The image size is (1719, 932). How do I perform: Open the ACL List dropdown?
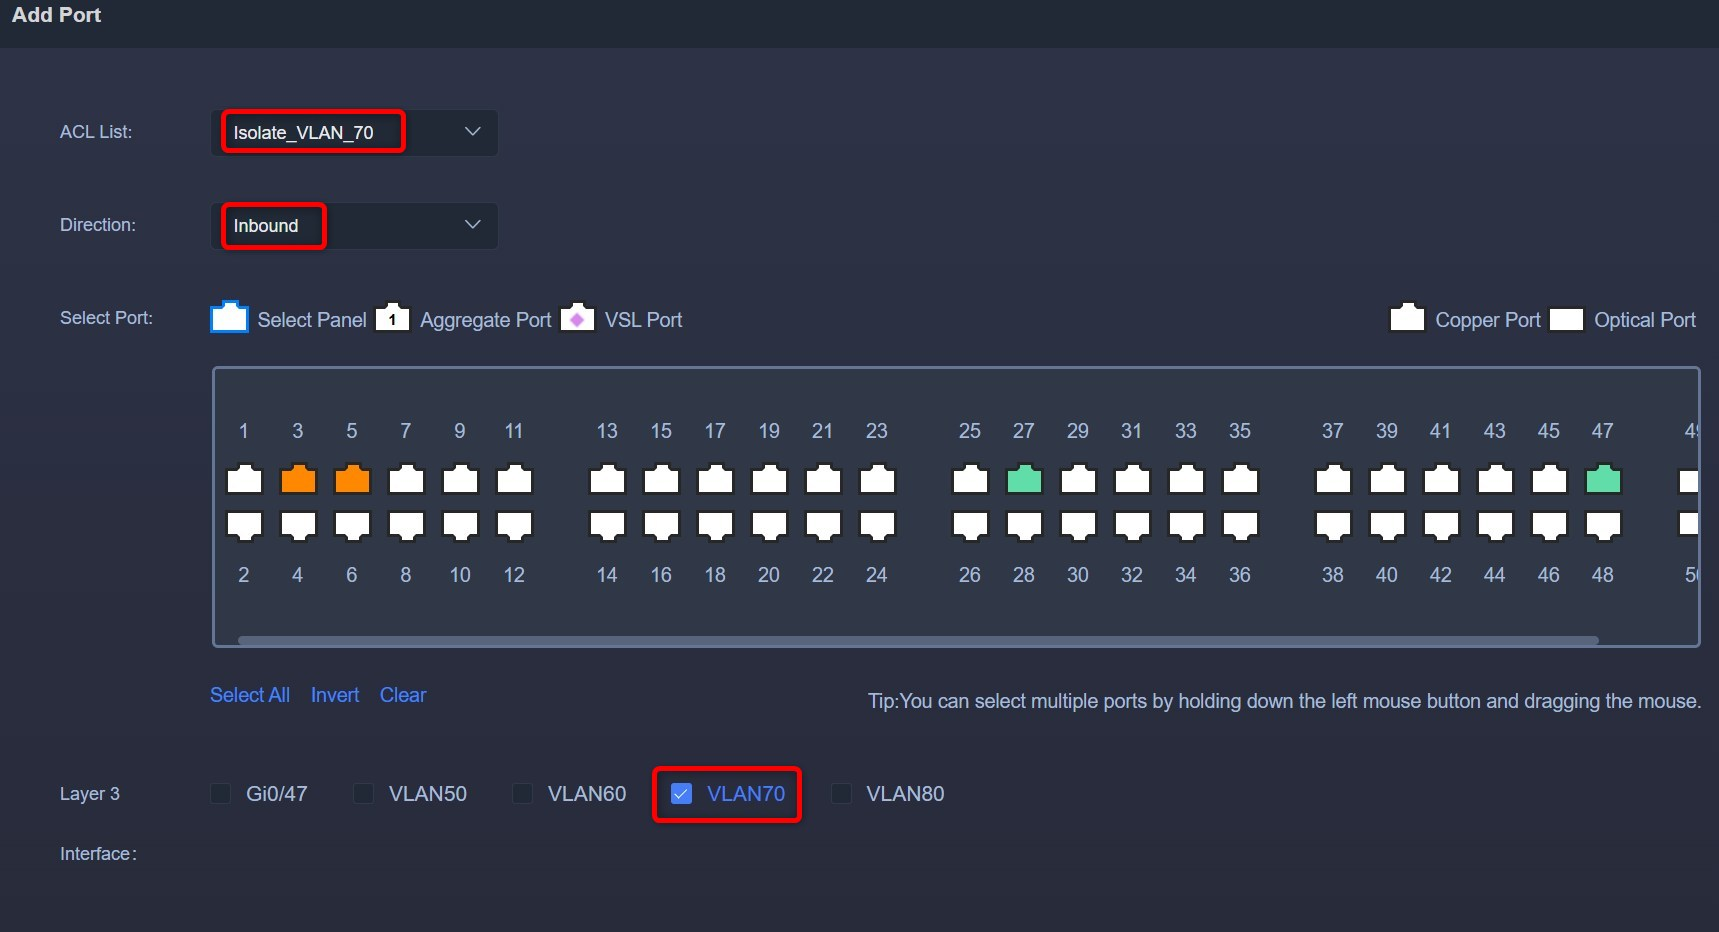[354, 132]
